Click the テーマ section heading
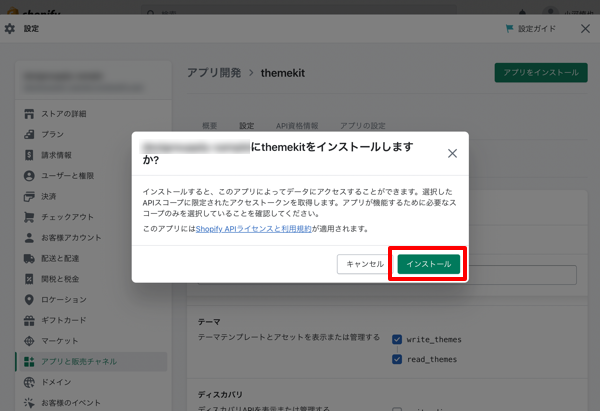600x411 pixels. [209, 322]
